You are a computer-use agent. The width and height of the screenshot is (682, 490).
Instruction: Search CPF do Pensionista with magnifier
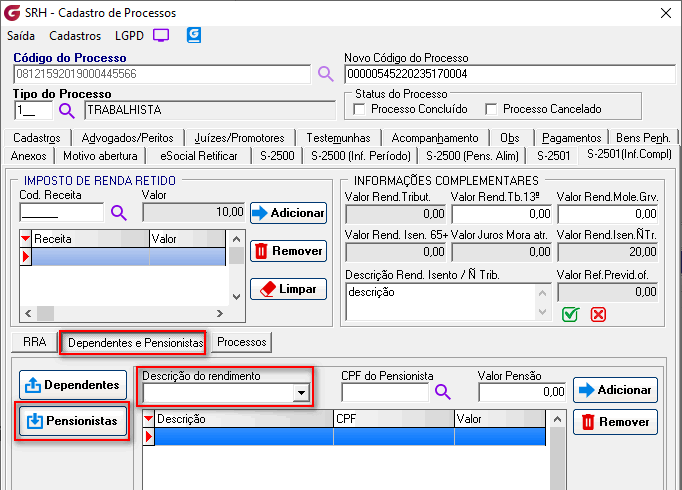(x=441, y=391)
